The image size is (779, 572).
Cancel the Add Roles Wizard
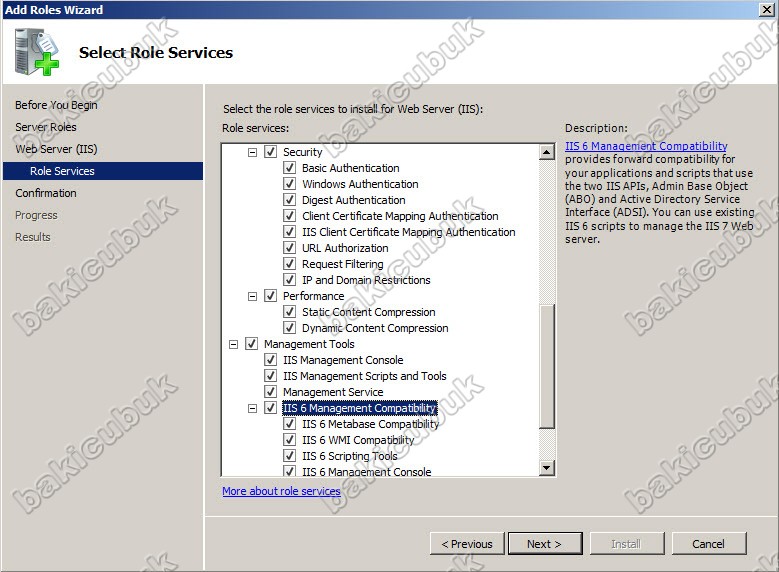(709, 544)
